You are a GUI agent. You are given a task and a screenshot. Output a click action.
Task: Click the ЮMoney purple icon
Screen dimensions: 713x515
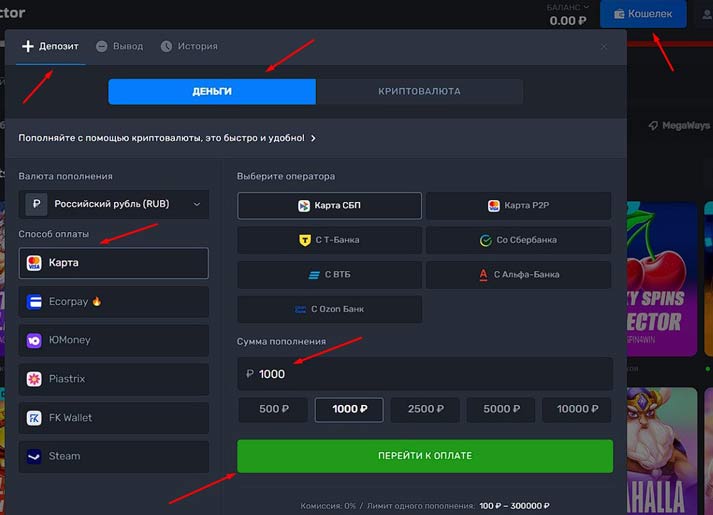point(34,340)
